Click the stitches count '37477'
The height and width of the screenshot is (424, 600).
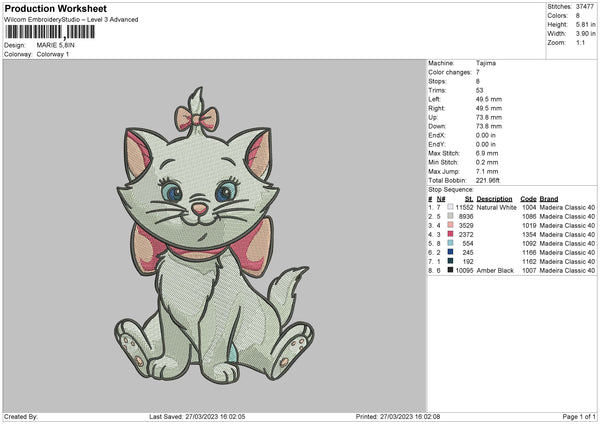click(585, 7)
